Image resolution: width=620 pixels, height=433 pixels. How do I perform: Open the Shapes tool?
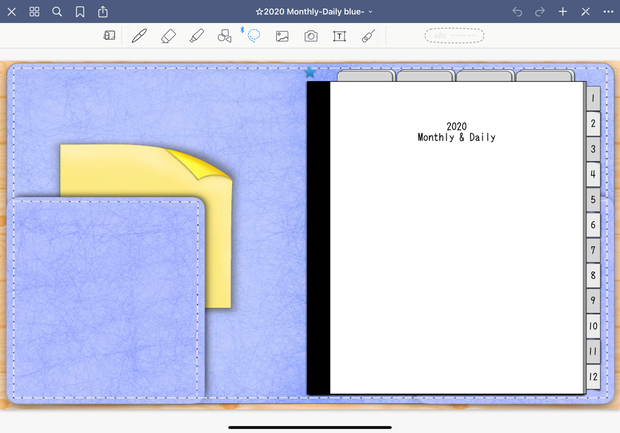pyautogui.click(x=225, y=36)
